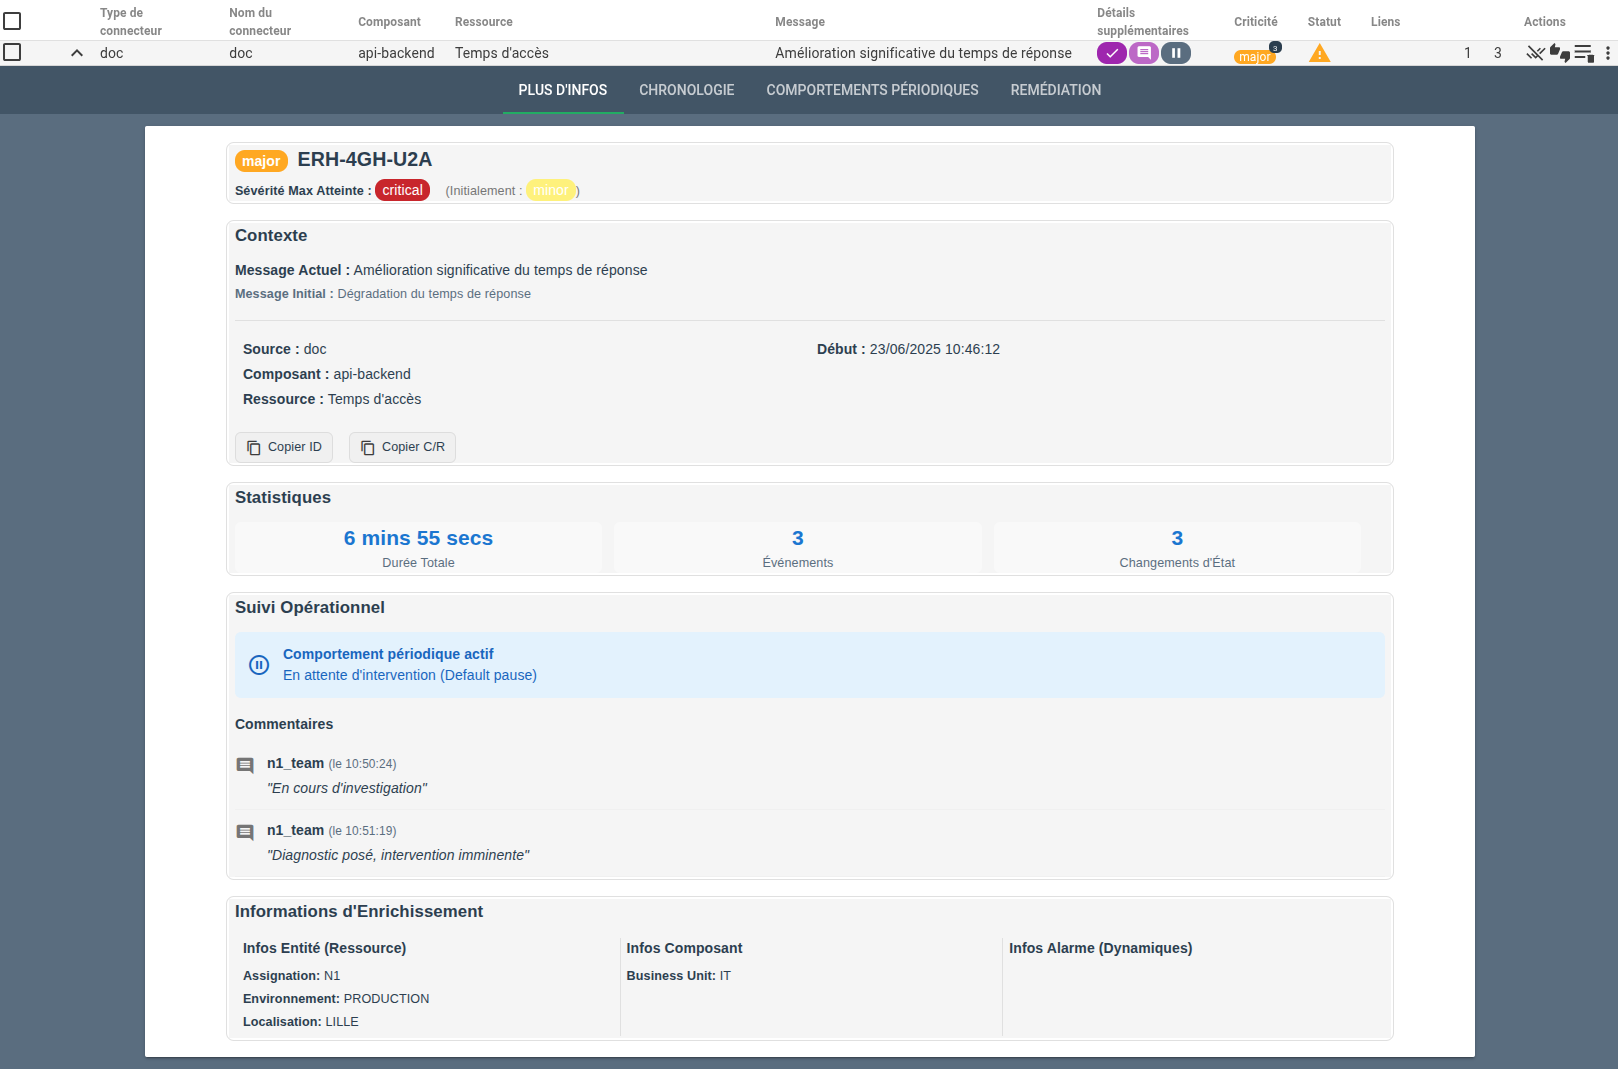Click the "6 mins 55 secs" duration value

tap(418, 538)
